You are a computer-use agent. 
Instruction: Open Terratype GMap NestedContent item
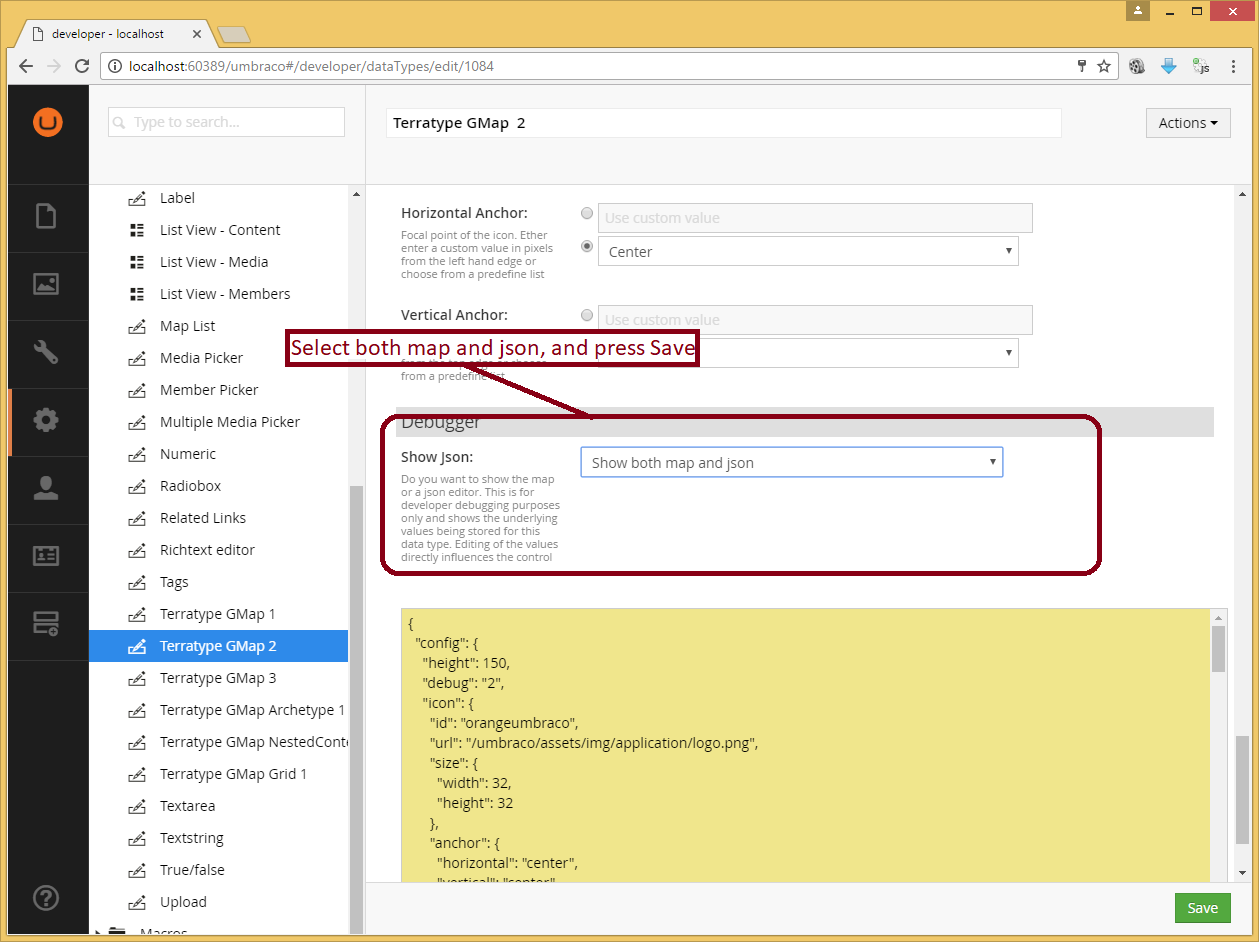[254, 742]
